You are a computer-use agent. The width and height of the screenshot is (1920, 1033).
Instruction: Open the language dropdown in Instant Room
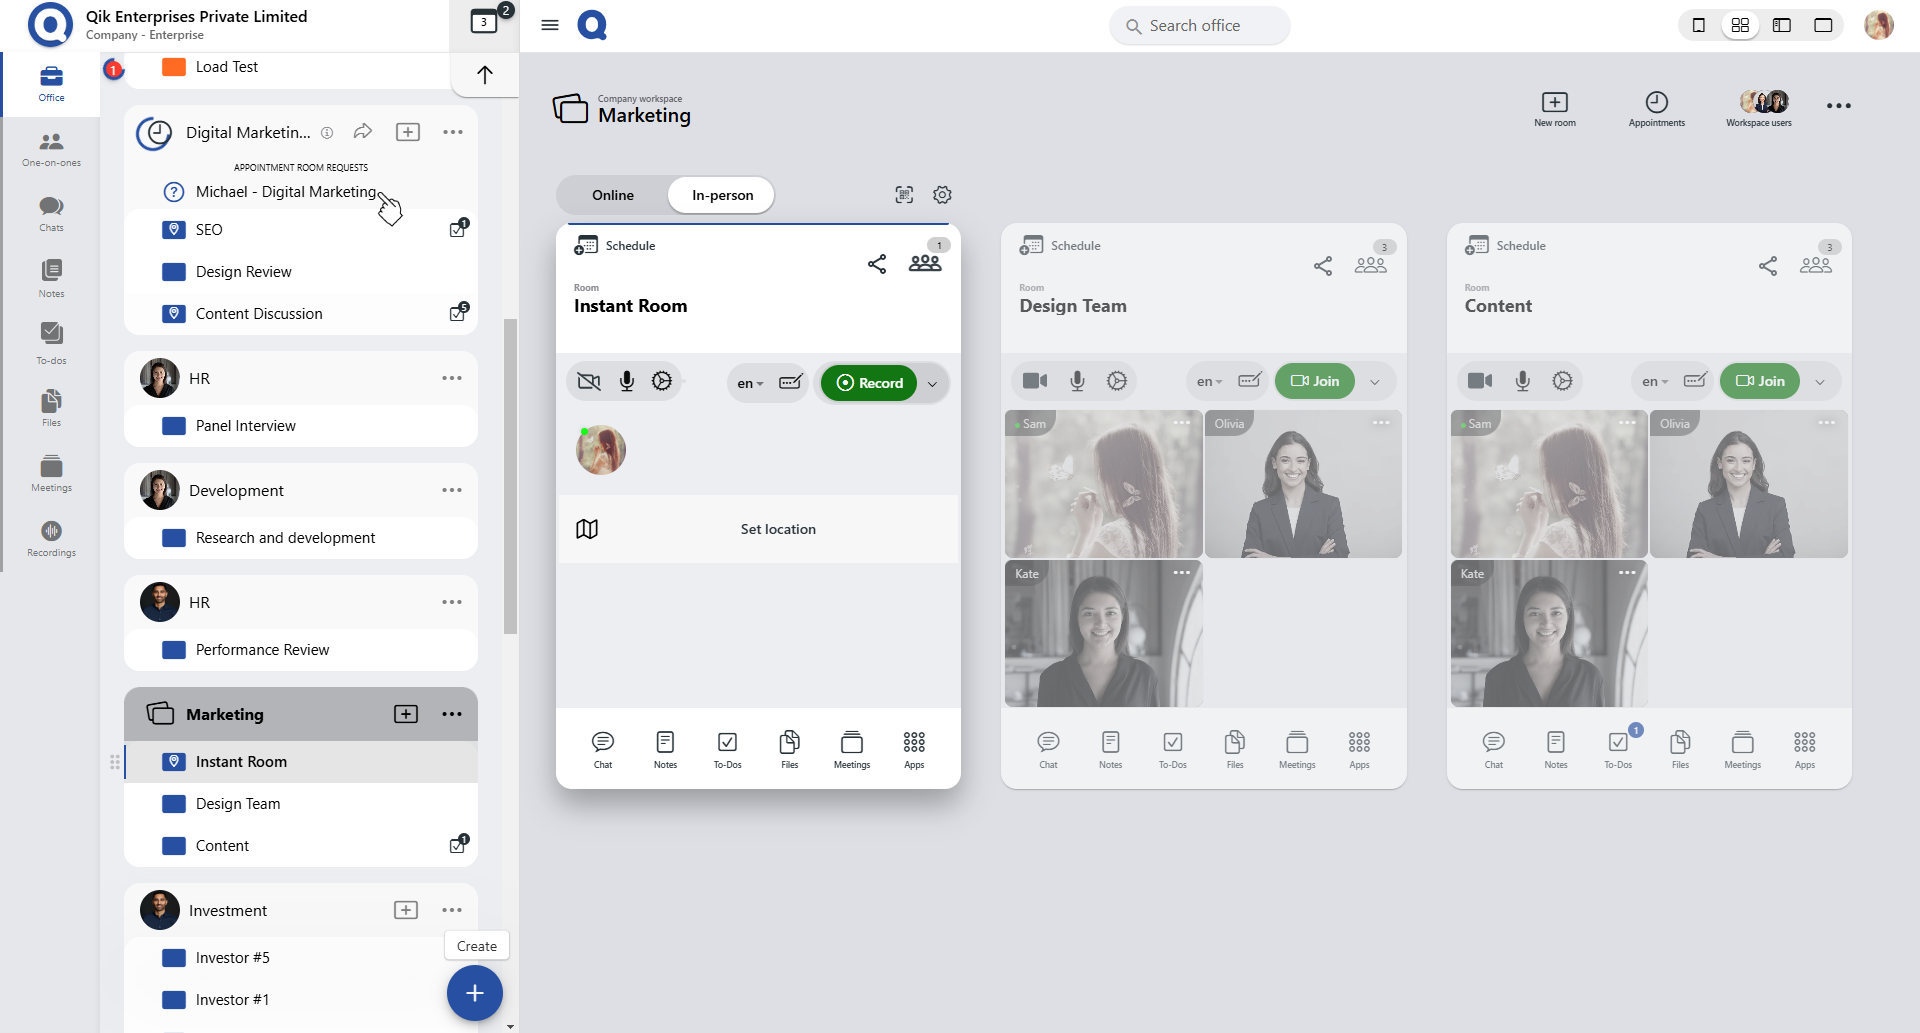(750, 383)
